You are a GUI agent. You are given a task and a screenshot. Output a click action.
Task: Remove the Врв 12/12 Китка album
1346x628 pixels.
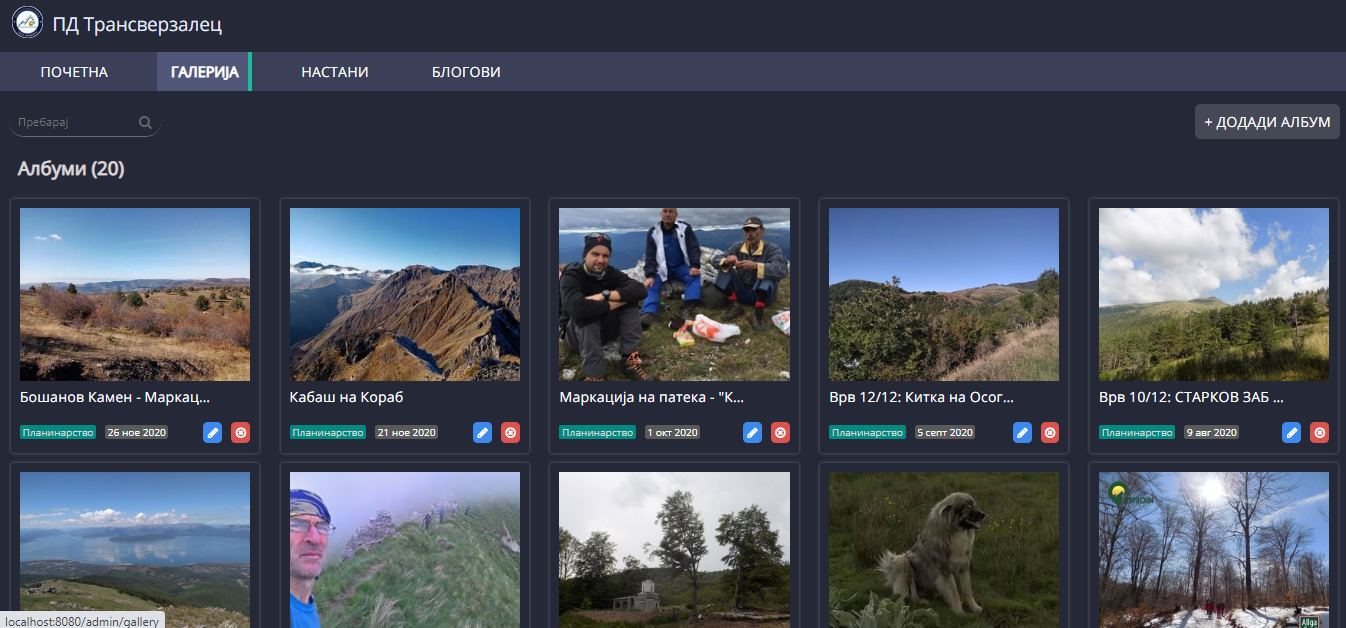pyautogui.click(x=1050, y=433)
